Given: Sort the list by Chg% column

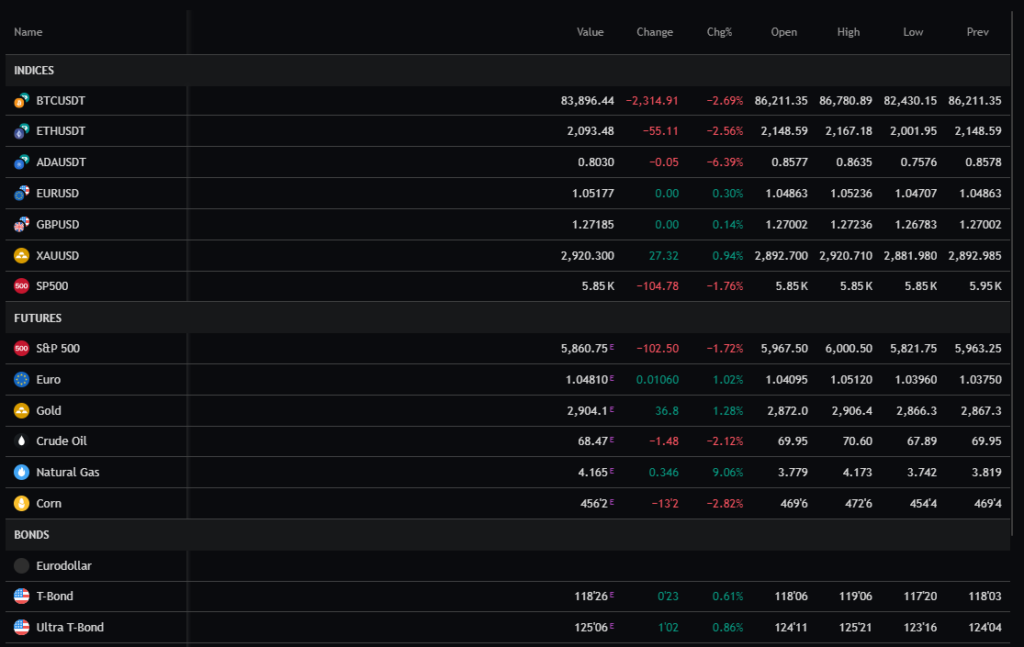Looking at the screenshot, I should point(719,31).
